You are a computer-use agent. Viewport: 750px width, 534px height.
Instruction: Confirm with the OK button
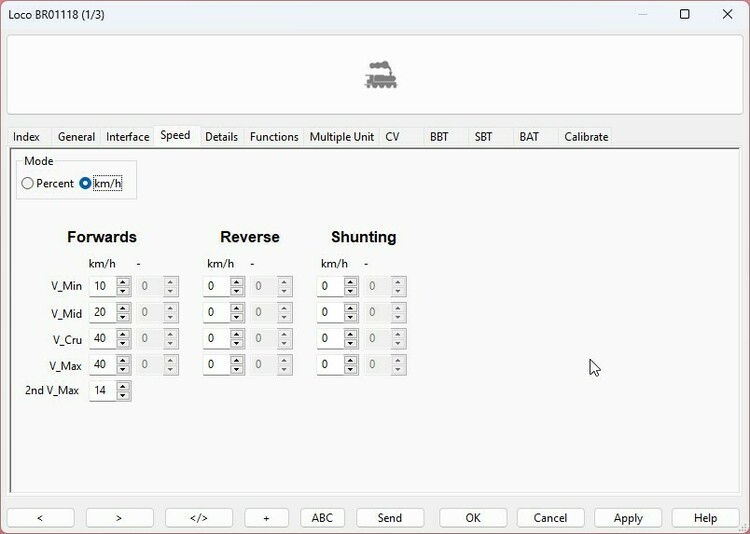pyautogui.click(x=473, y=518)
